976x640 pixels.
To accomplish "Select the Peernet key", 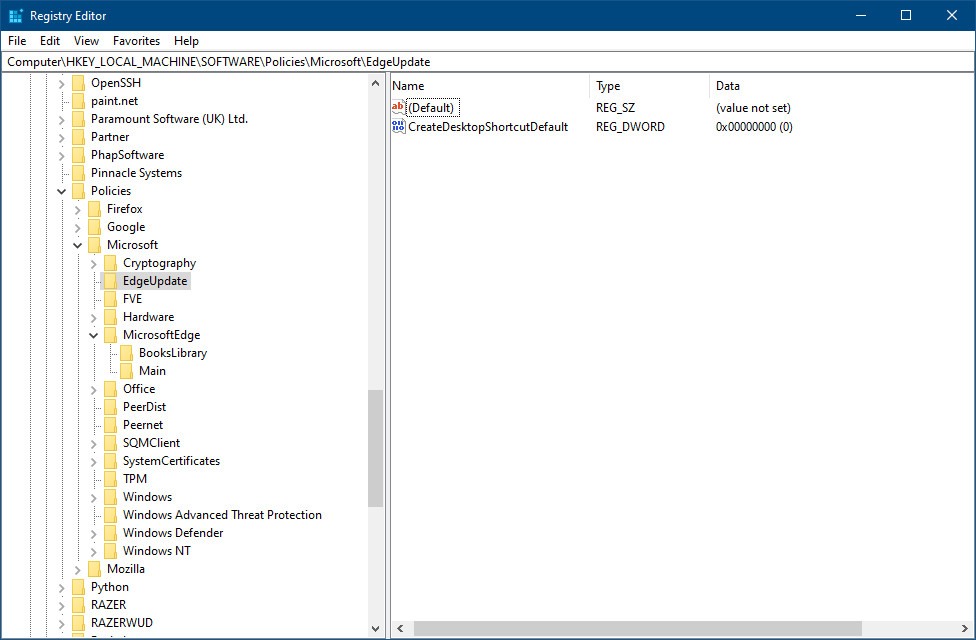I will 143,425.
